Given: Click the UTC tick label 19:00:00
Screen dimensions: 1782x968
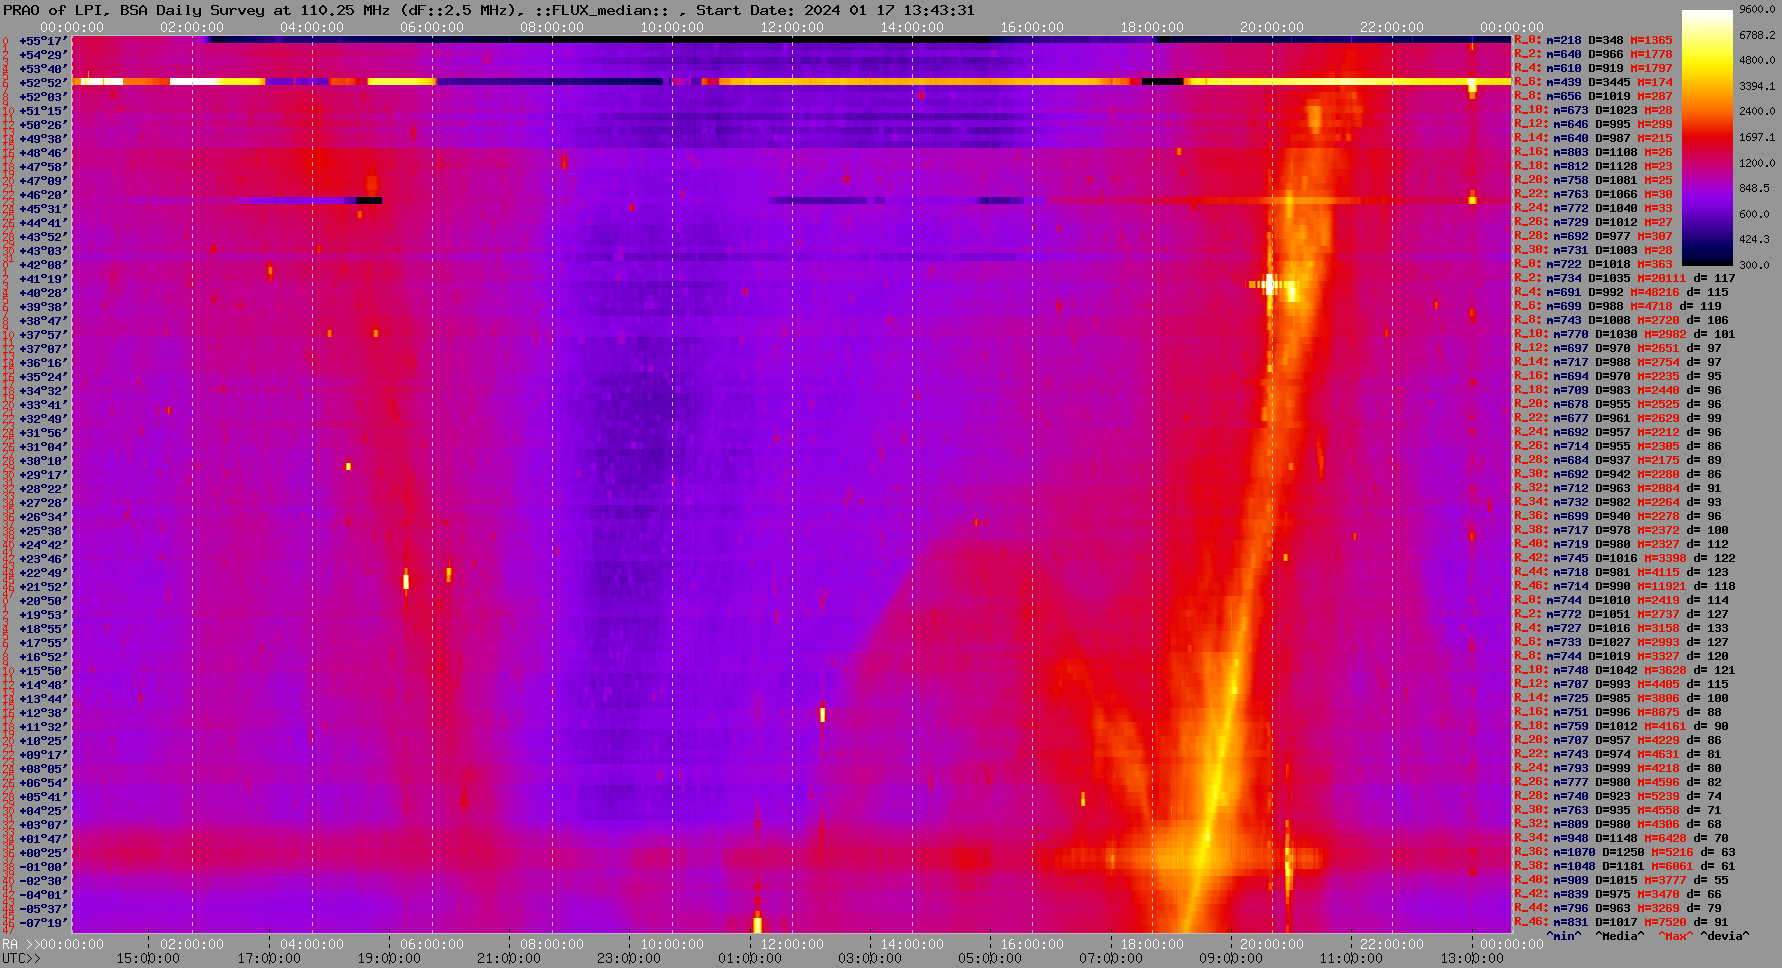Looking at the screenshot, I should coord(389,958).
